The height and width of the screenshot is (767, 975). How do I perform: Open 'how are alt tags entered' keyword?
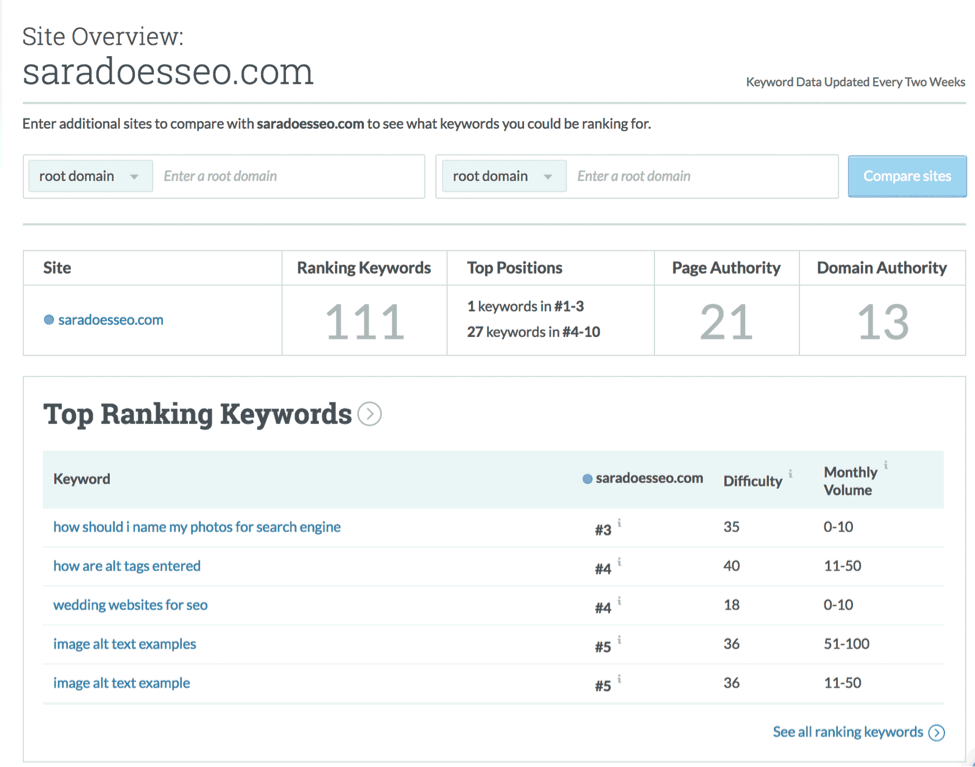click(x=127, y=566)
